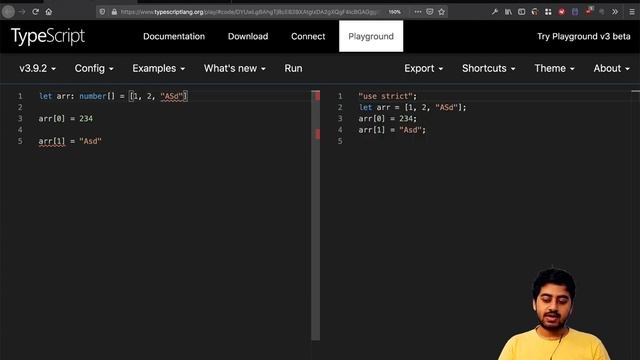Open the Firefox library icon
Image resolution: width=640 pixels, height=360 pixels.
click(508, 12)
